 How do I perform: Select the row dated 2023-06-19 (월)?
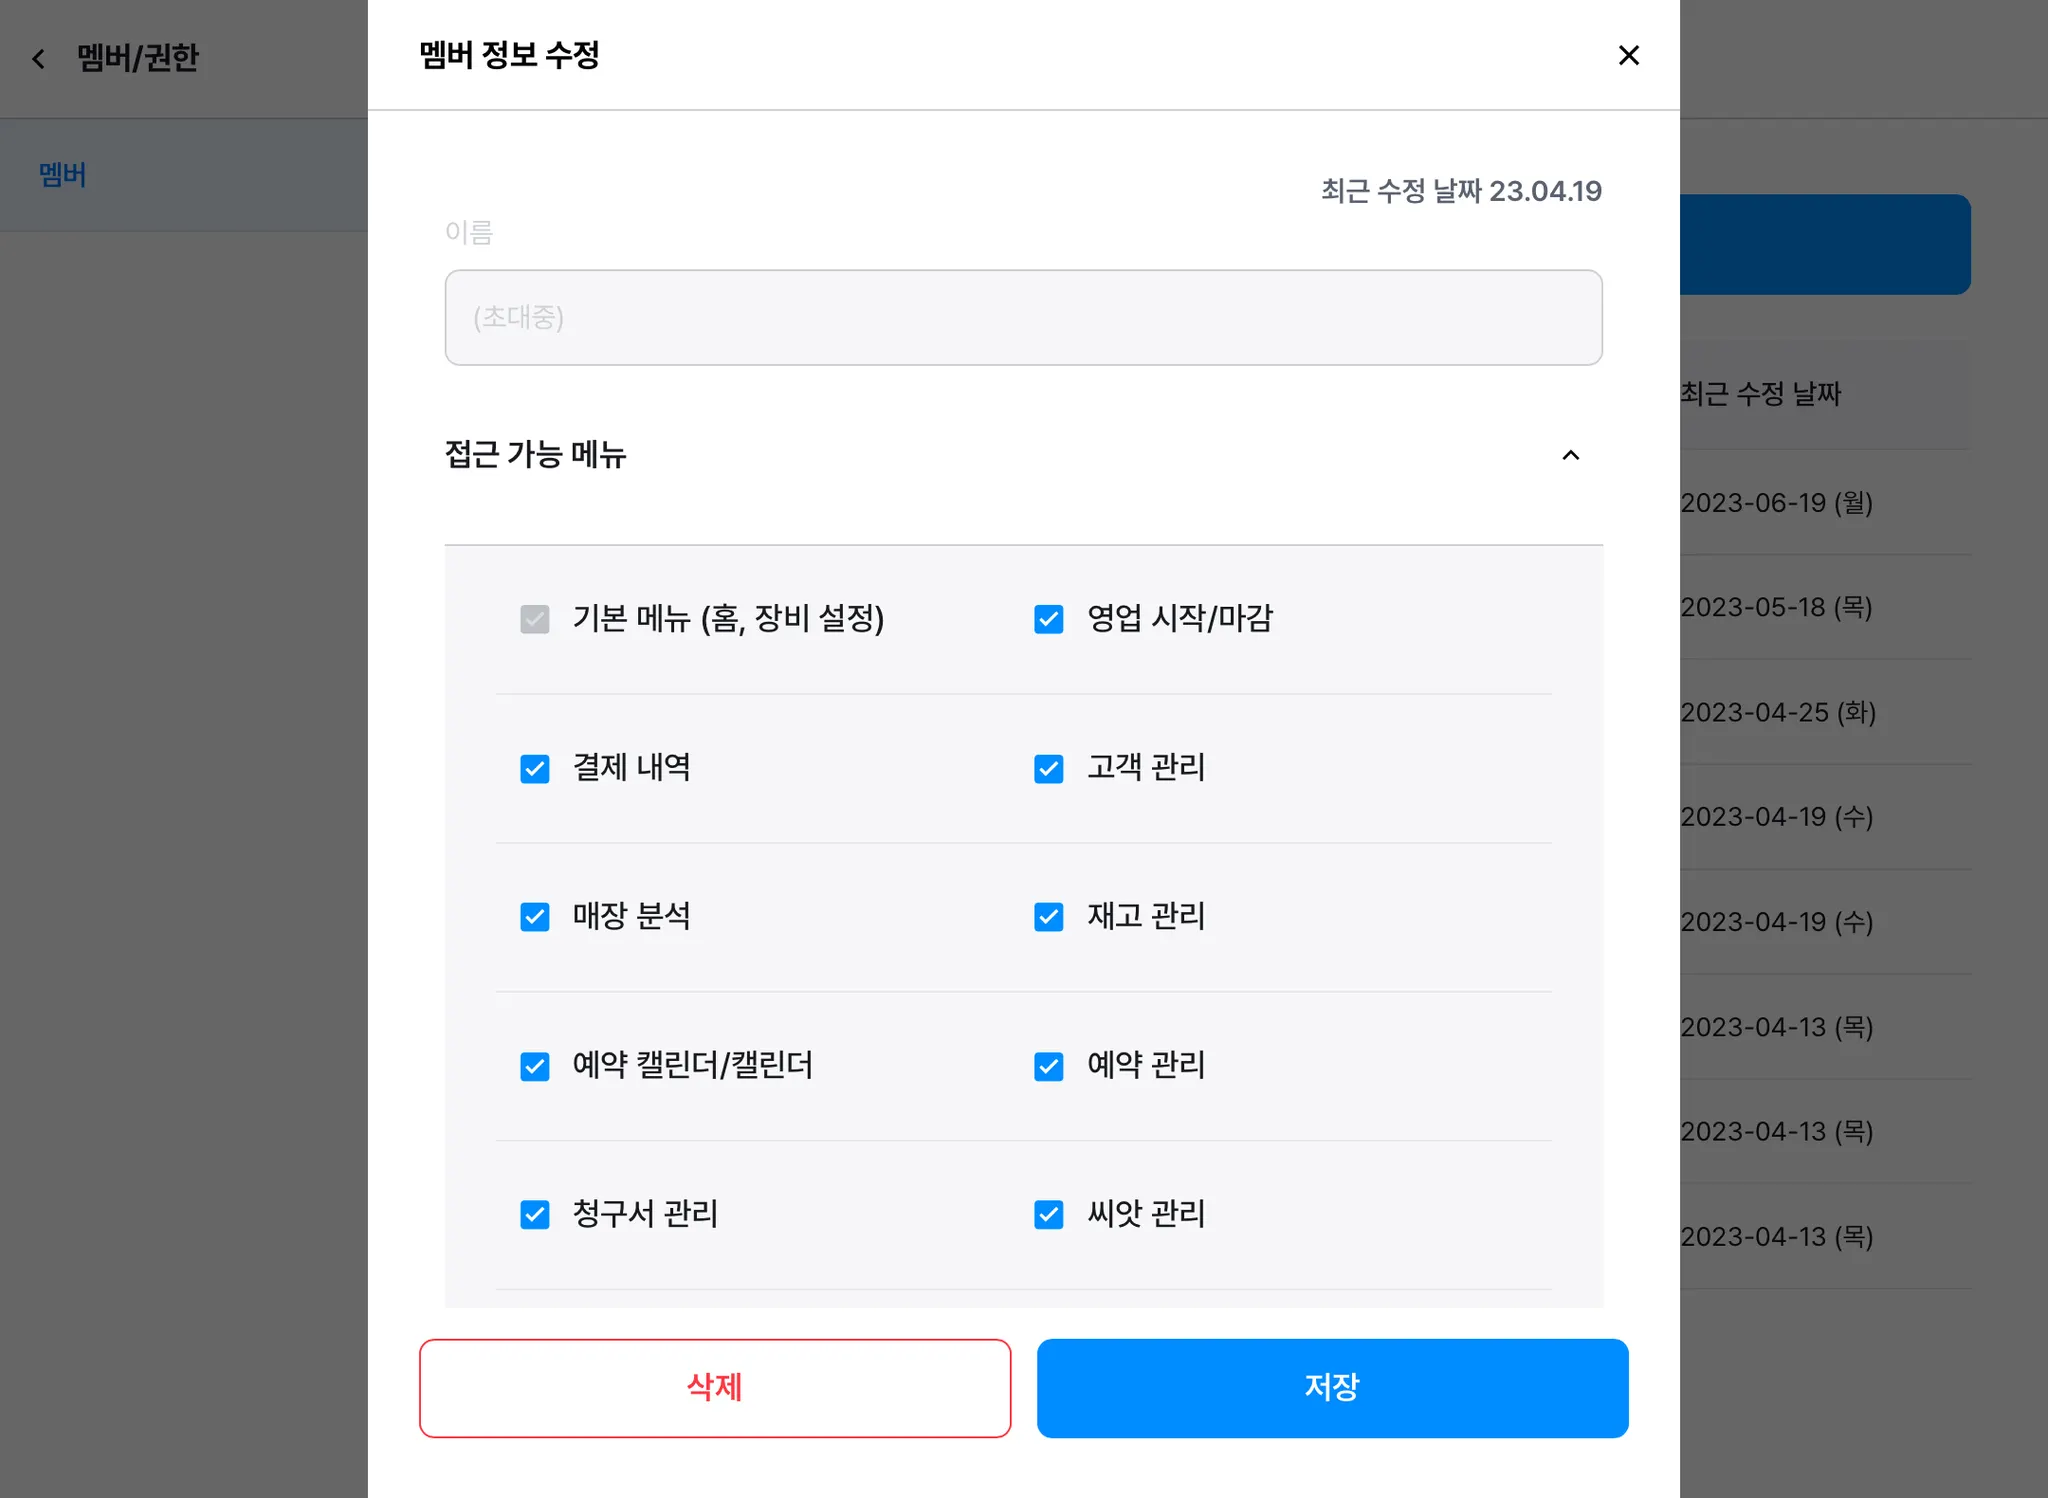[1776, 502]
